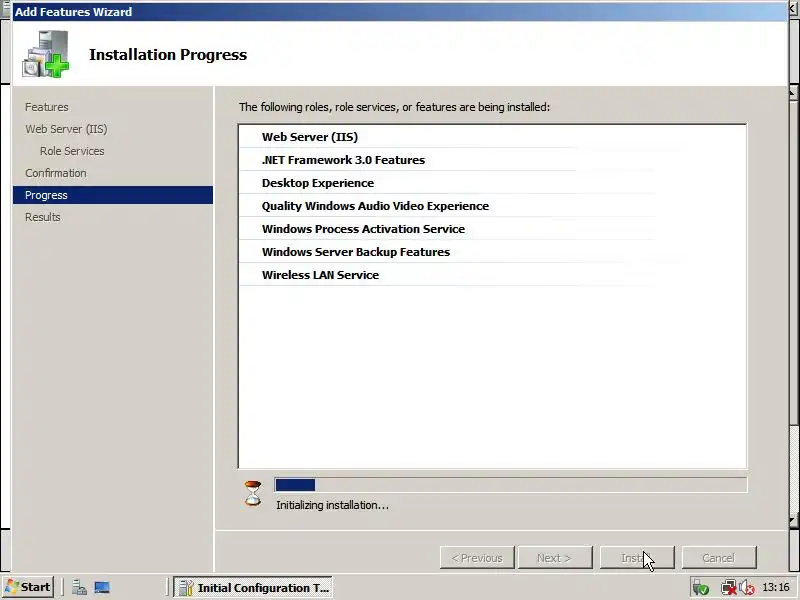Viewport: 800px width, 600px height.
Task: Open the network status tray icon
Action: pyautogui.click(x=728, y=588)
